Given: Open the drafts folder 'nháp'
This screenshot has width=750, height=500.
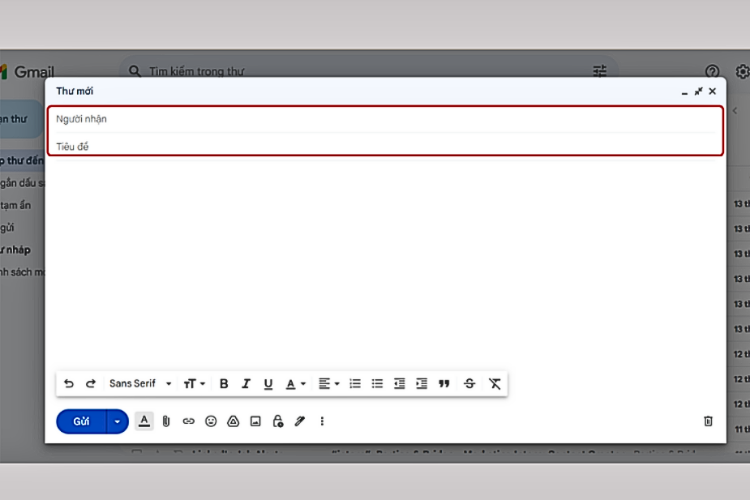Looking at the screenshot, I should [15, 249].
